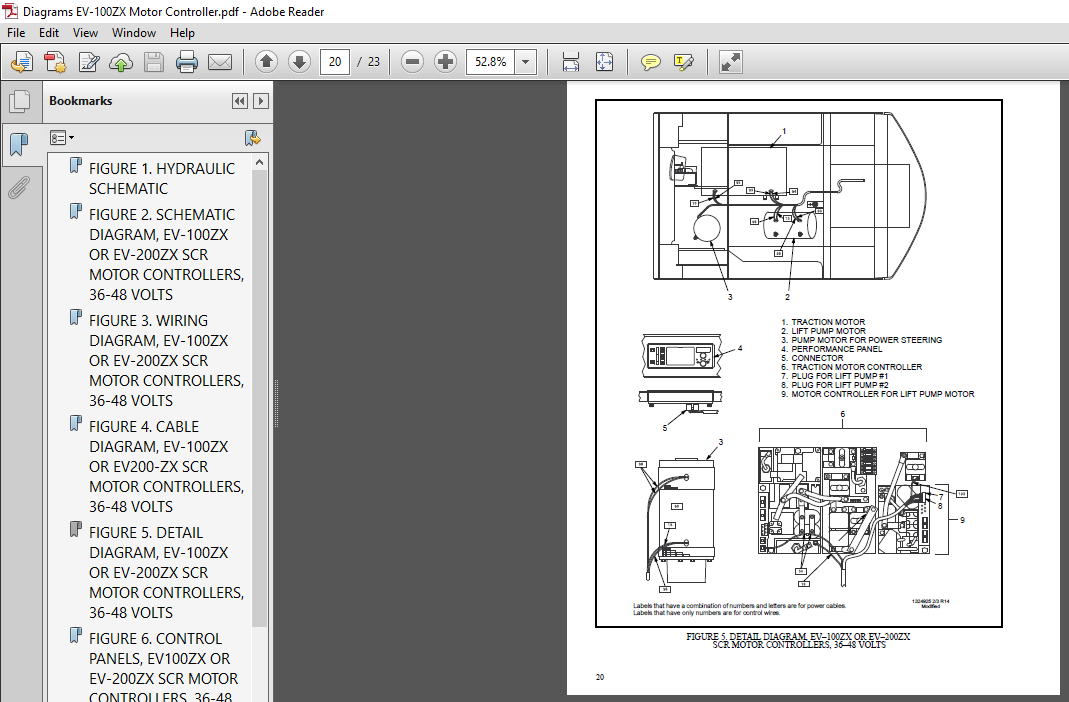Click the expand panel right arrow button
Screen dimensions: 1069x702
click(260, 101)
